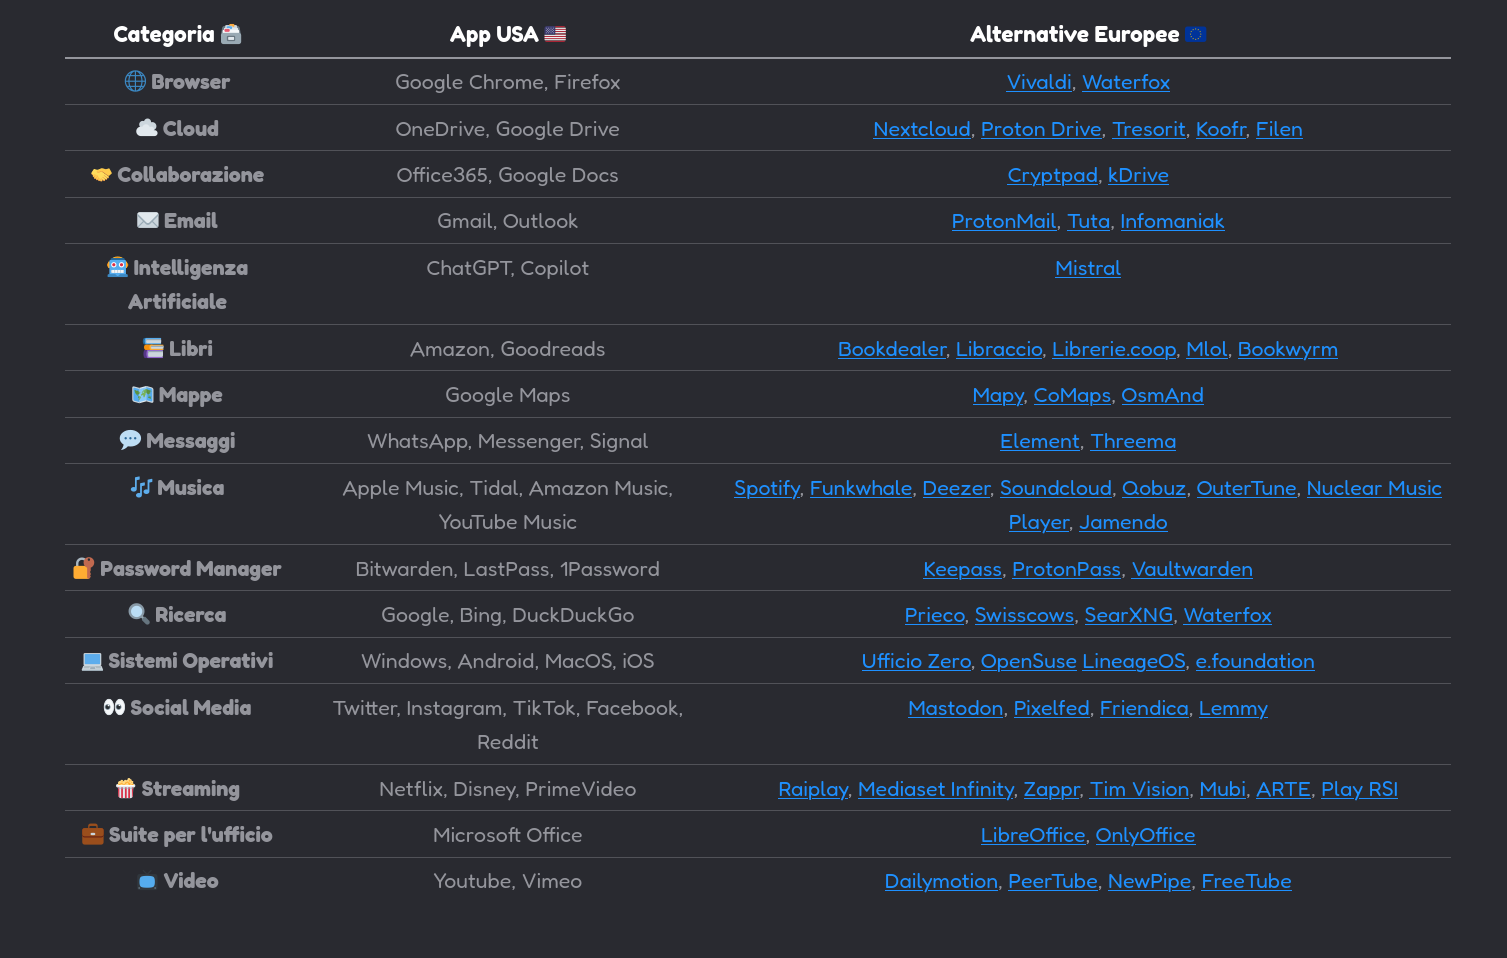This screenshot has width=1507, height=958.
Task: Open the ProtonMail link
Action: [1004, 221]
